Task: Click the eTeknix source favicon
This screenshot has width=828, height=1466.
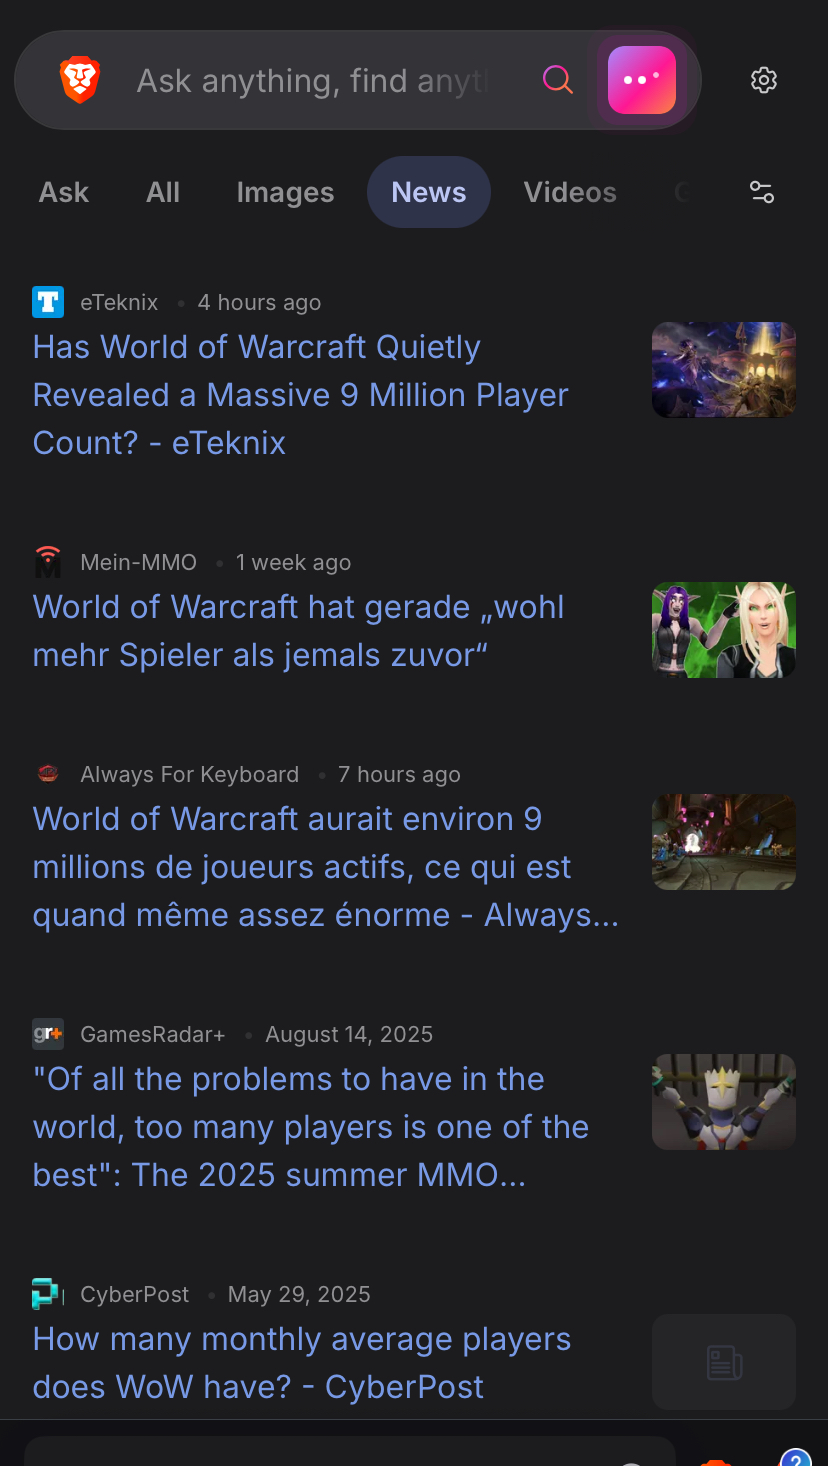Action: click(48, 302)
